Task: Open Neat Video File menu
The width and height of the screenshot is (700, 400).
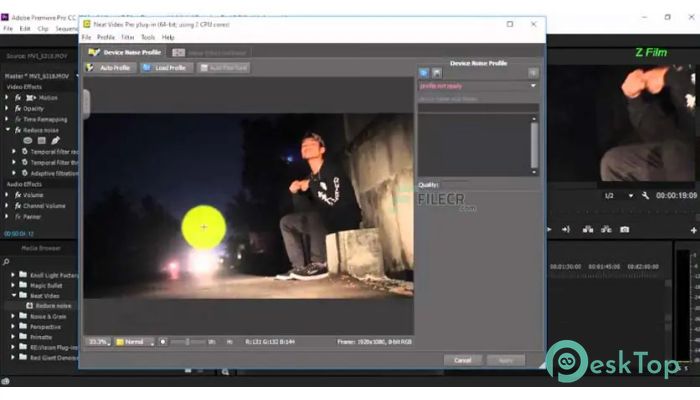Action: [x=86, y=38]
